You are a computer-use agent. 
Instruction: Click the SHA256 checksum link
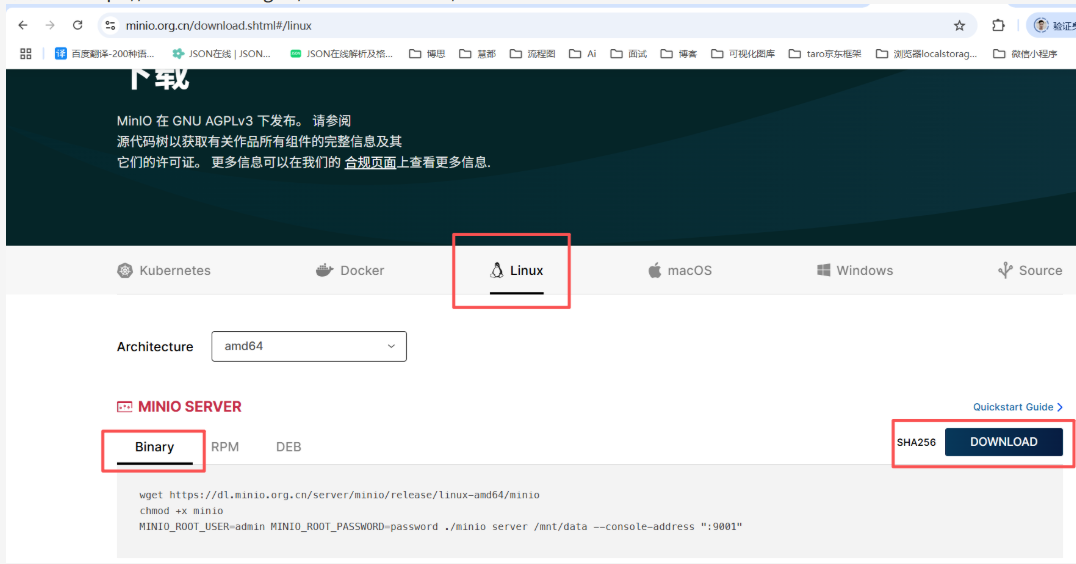pyautogui.click(x=916, y=442)
